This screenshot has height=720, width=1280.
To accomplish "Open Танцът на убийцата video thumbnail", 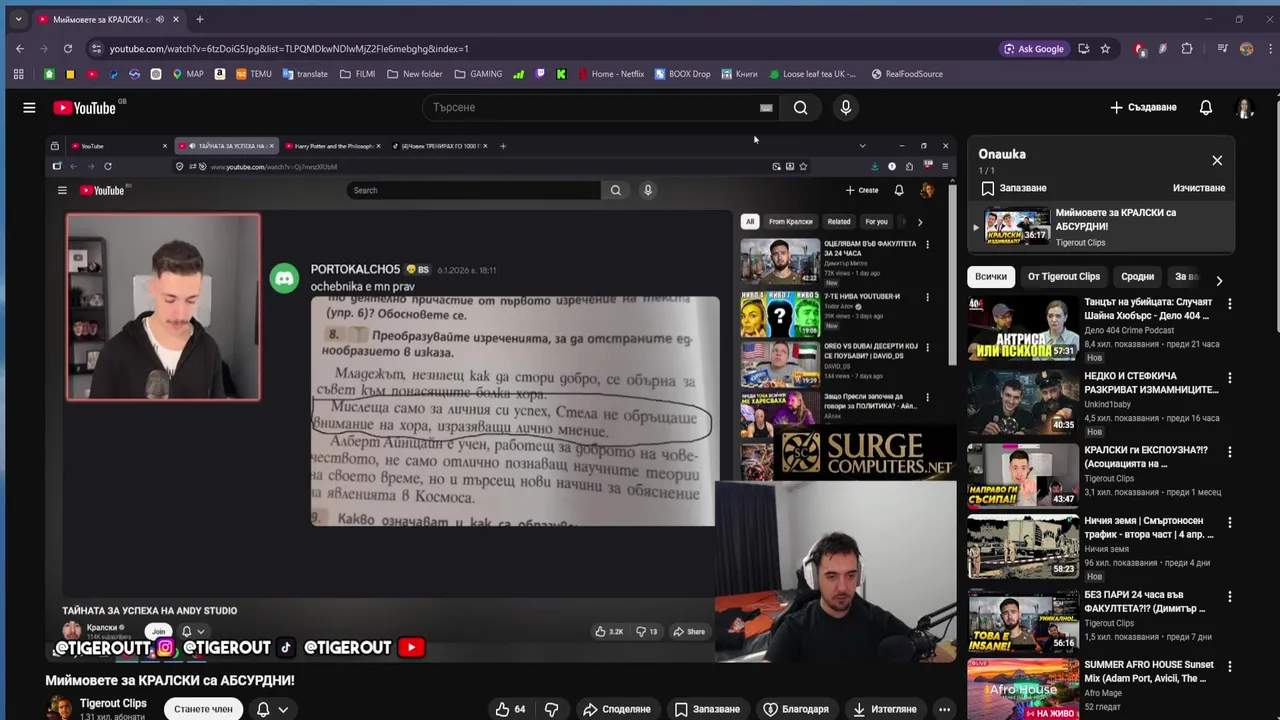I will (1022, 328).
